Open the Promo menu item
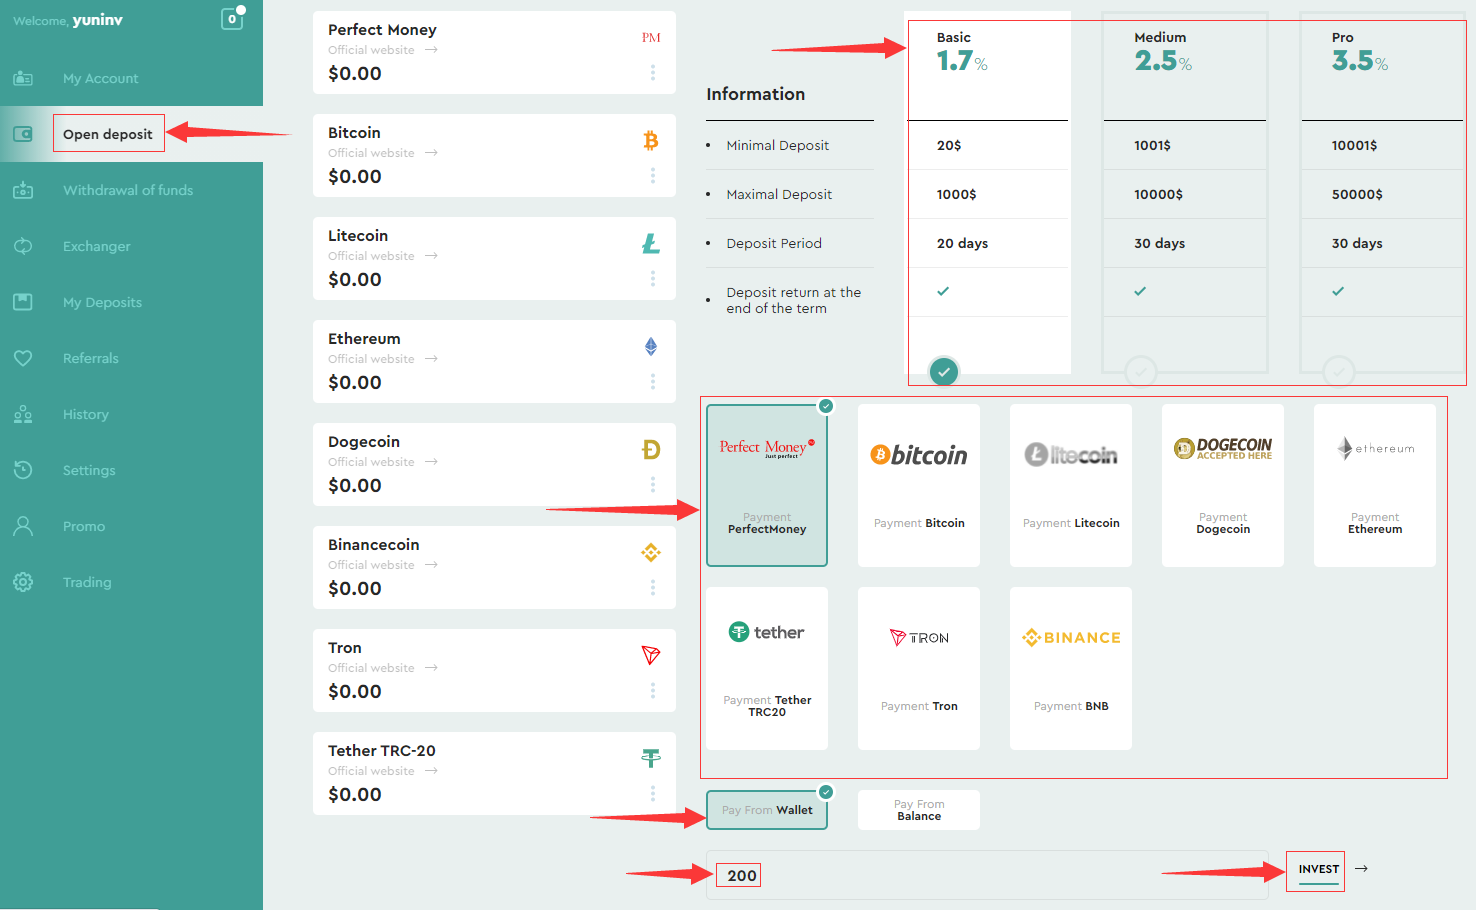The width and height of the screenshot is (1476, 910). pos(84,526)
